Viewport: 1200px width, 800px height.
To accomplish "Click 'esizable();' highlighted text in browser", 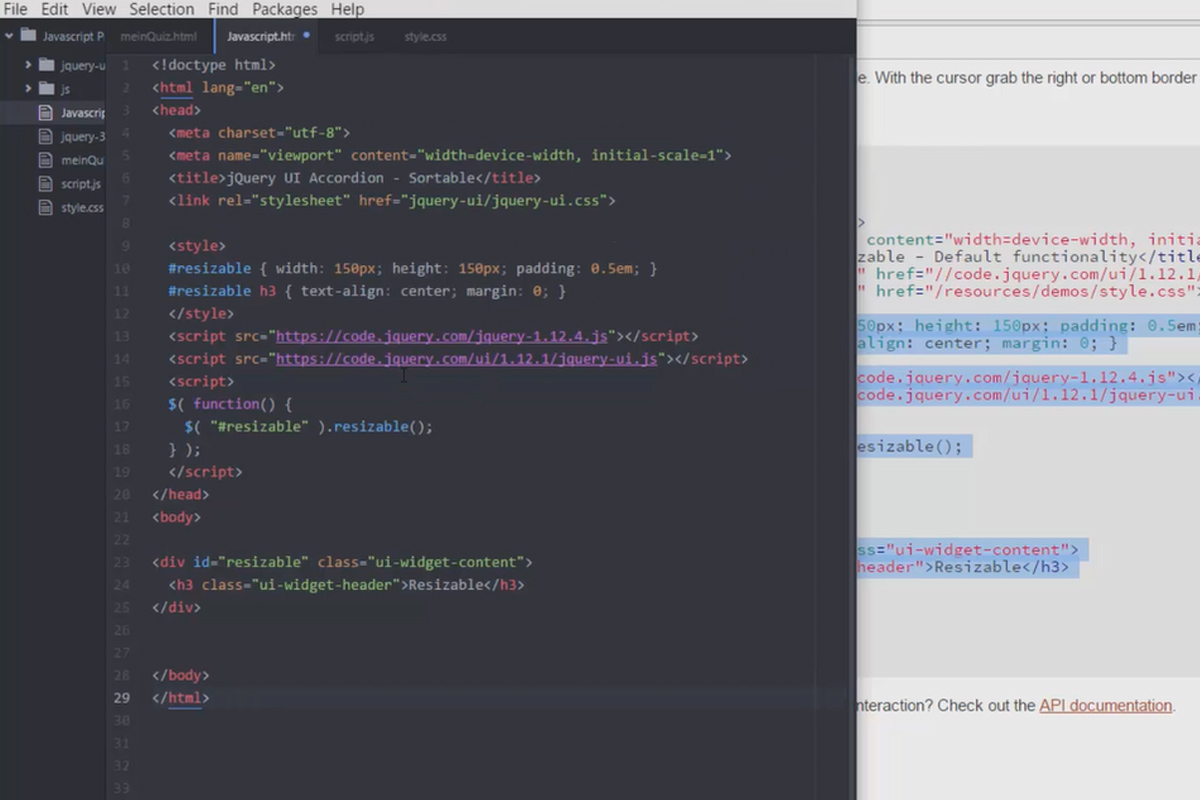I will pyautogui.click(x=910, y=446).
